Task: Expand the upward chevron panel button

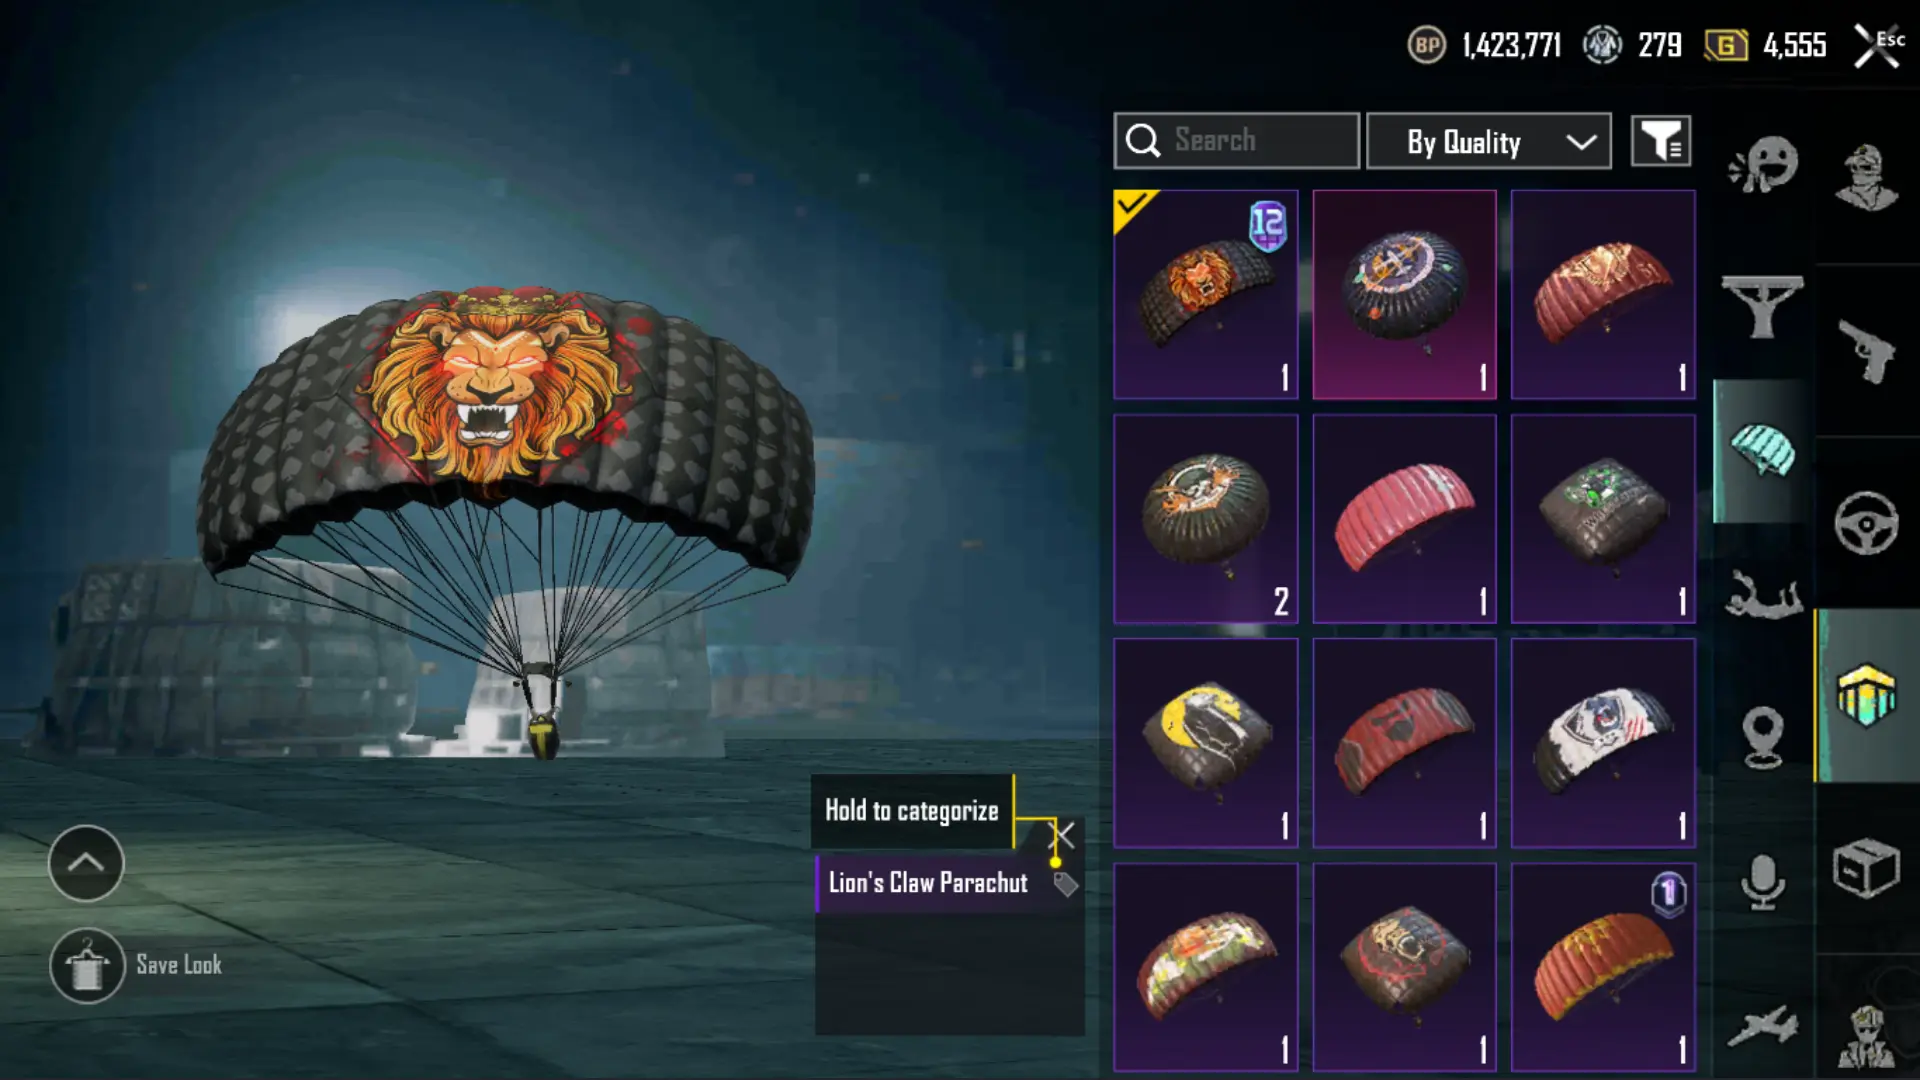Action: pos(86,863)
